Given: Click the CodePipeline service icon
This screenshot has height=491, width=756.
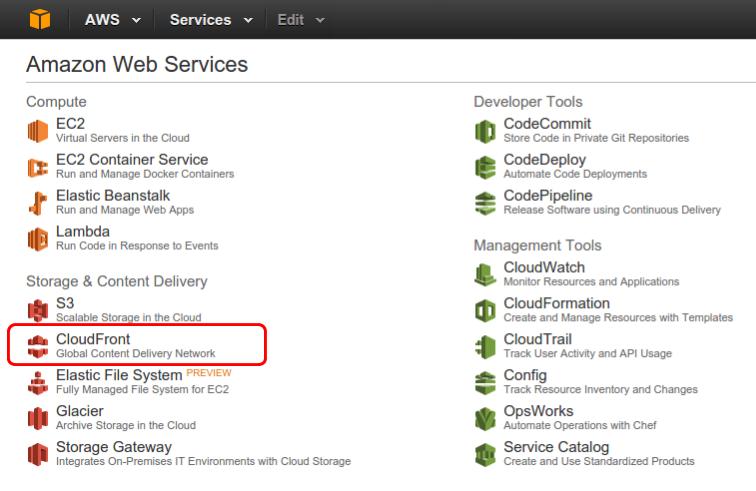Looking at the screenshot, I should coord(485,203).
